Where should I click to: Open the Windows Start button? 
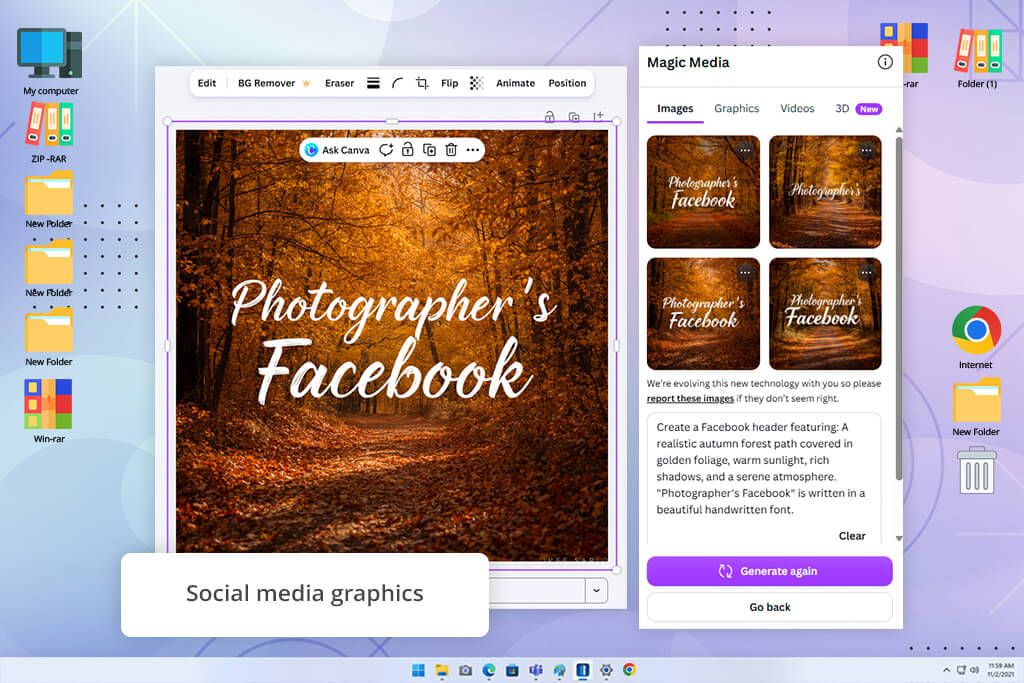418,670
